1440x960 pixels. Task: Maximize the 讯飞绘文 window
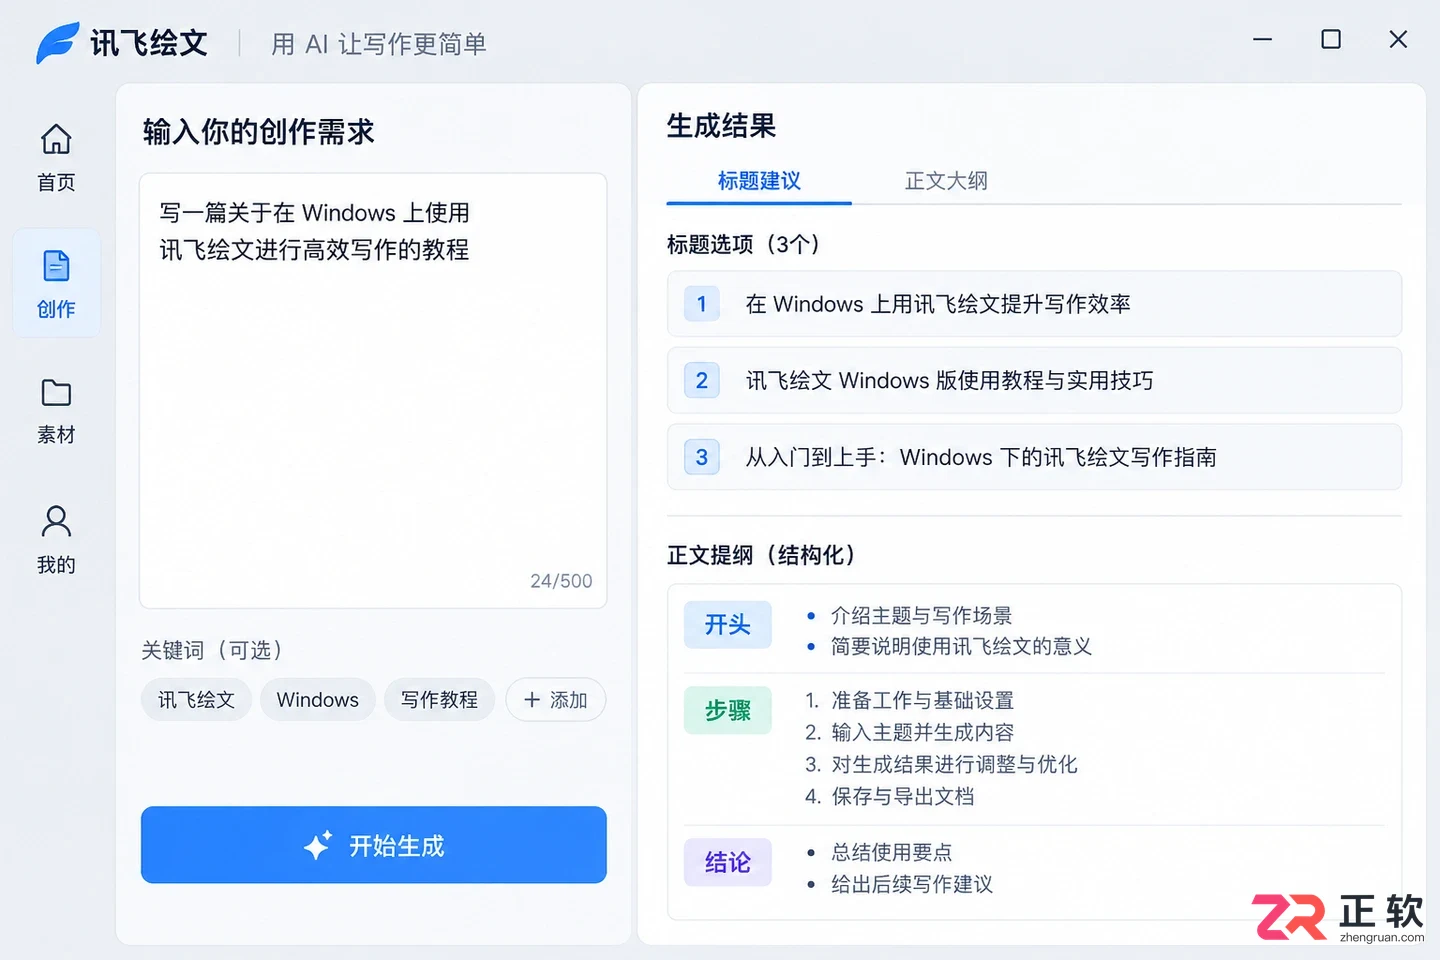1331,39
